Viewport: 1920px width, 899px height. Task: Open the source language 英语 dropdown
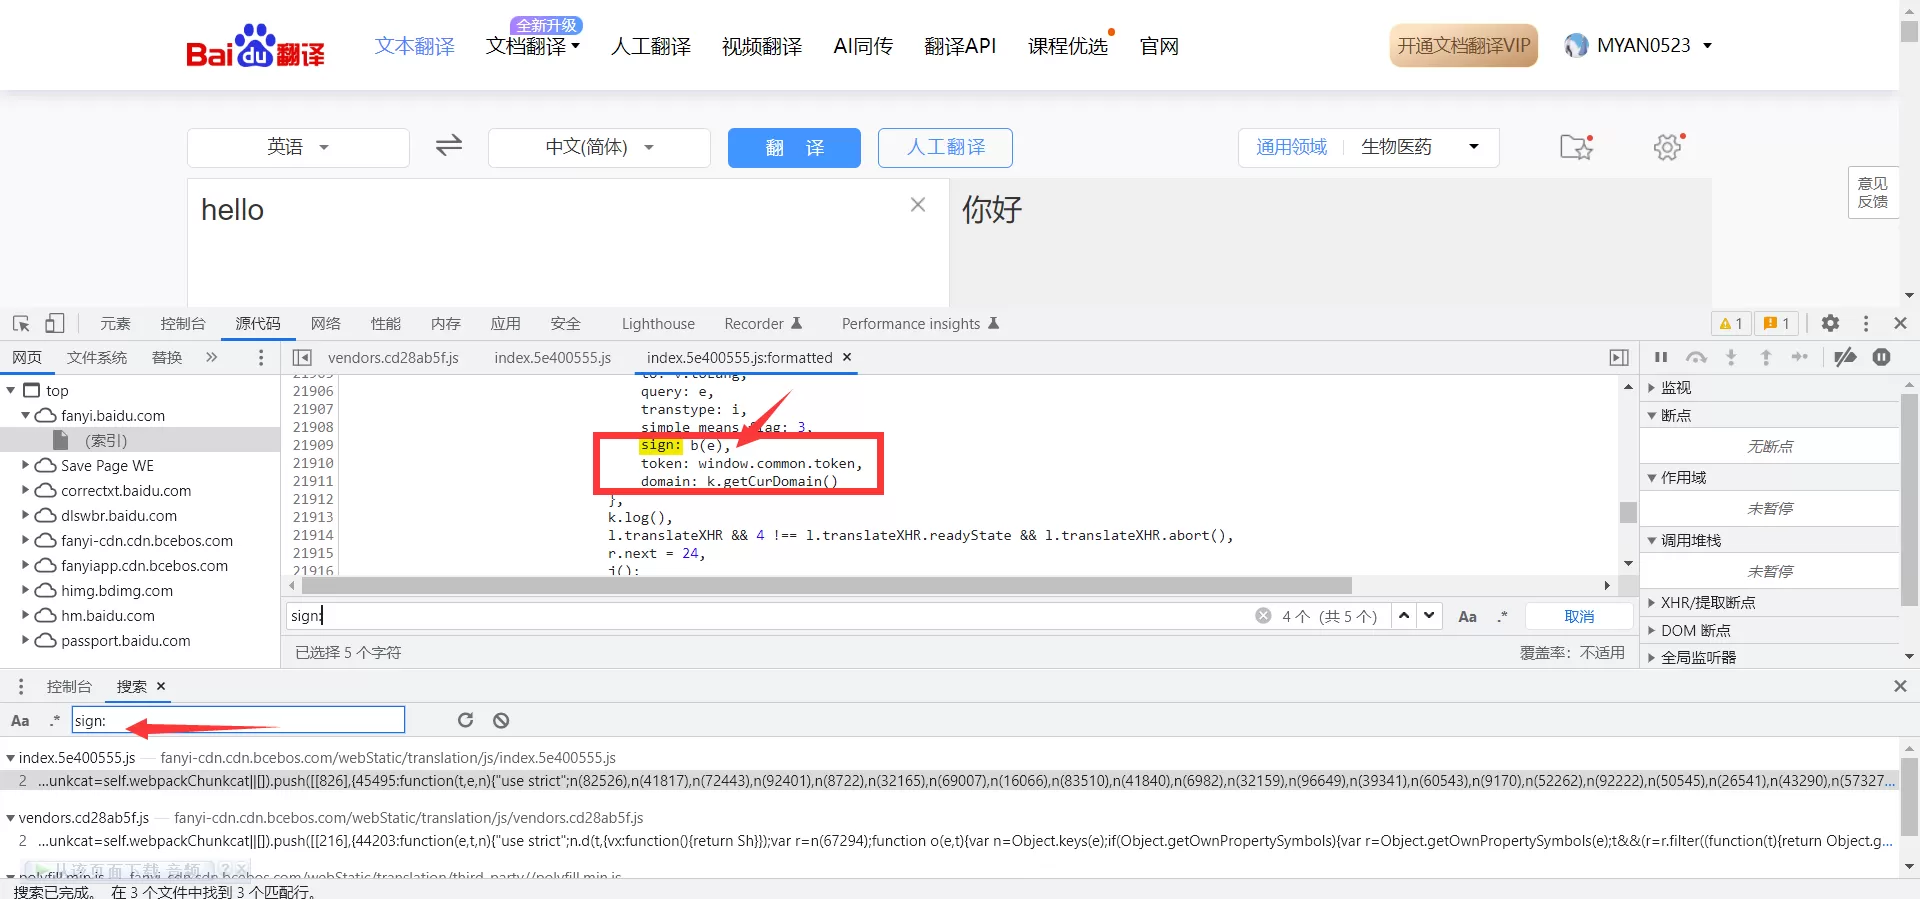(298, 147)
